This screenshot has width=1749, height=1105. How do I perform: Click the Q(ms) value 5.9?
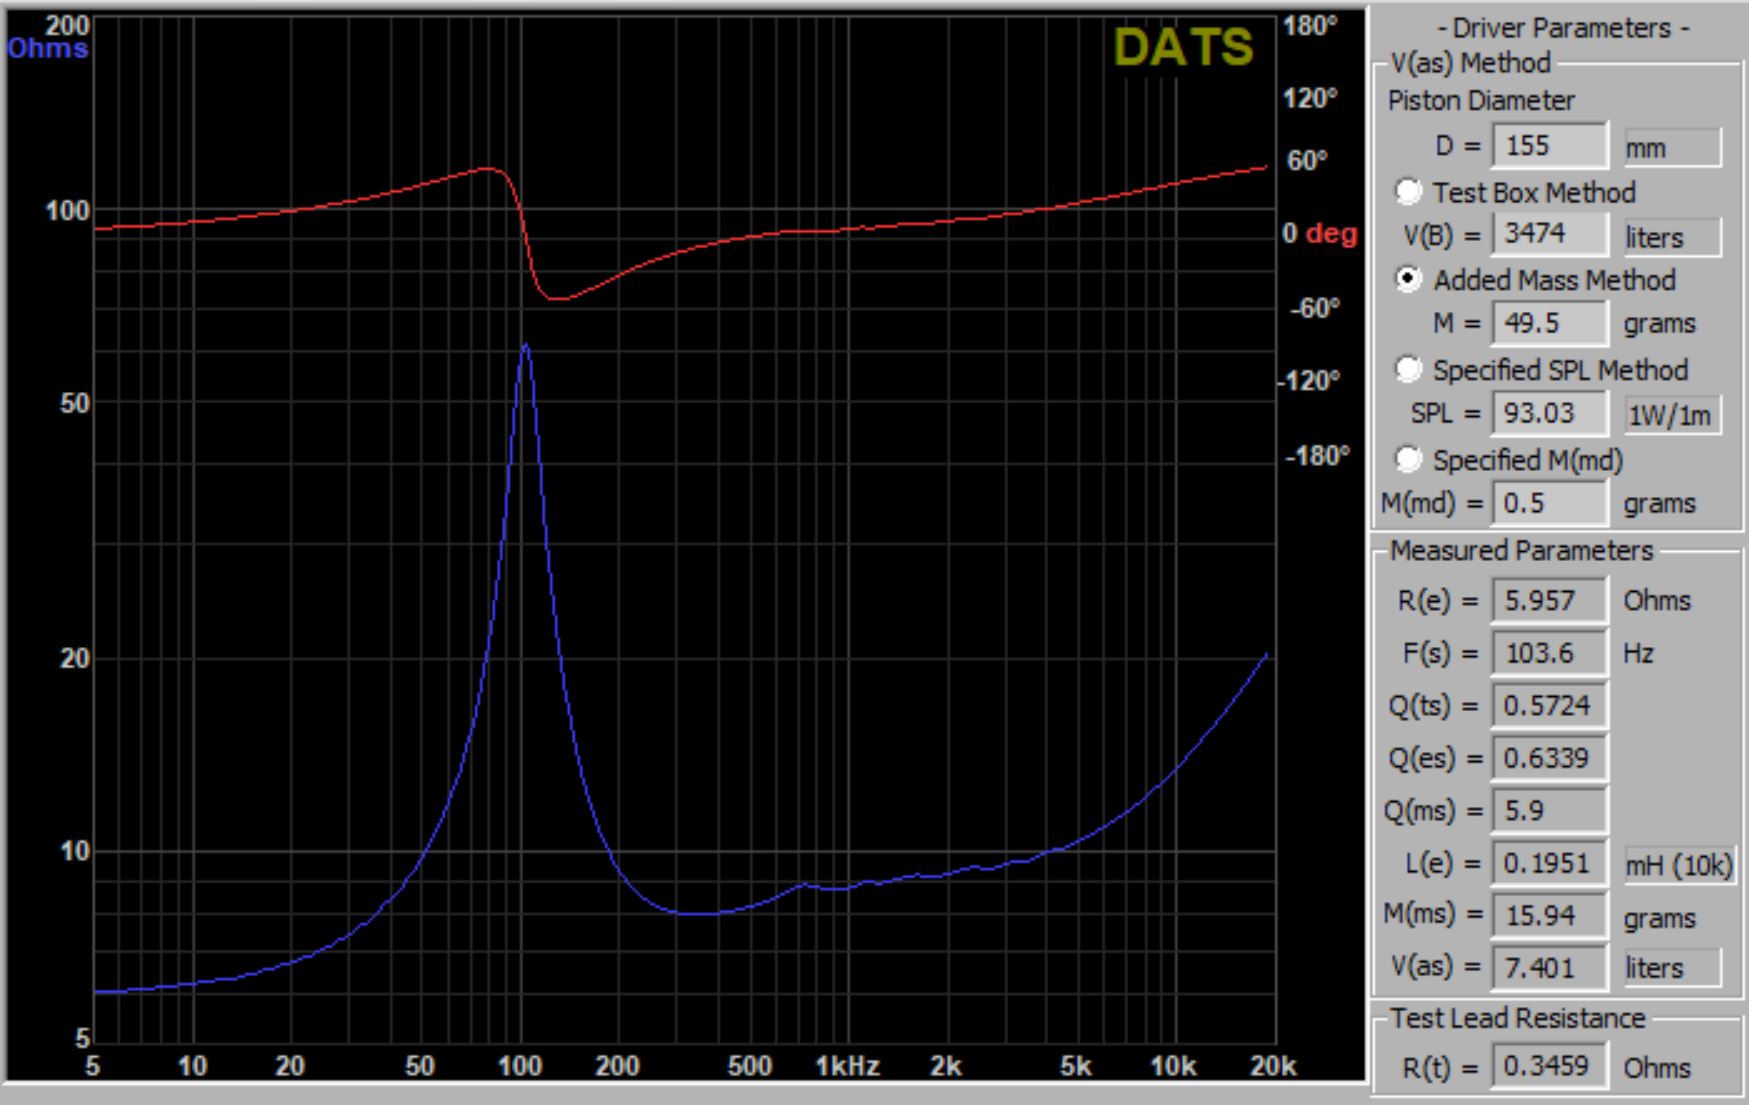coord(1550,811)
